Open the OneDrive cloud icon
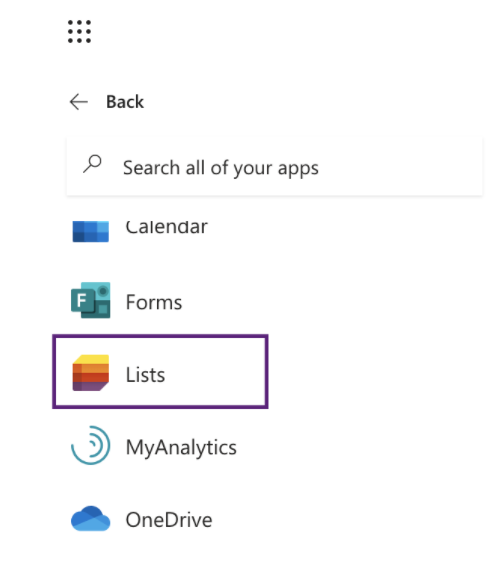Image resolution: width=496 pixels, height=570 pixels. coord(91,518)
